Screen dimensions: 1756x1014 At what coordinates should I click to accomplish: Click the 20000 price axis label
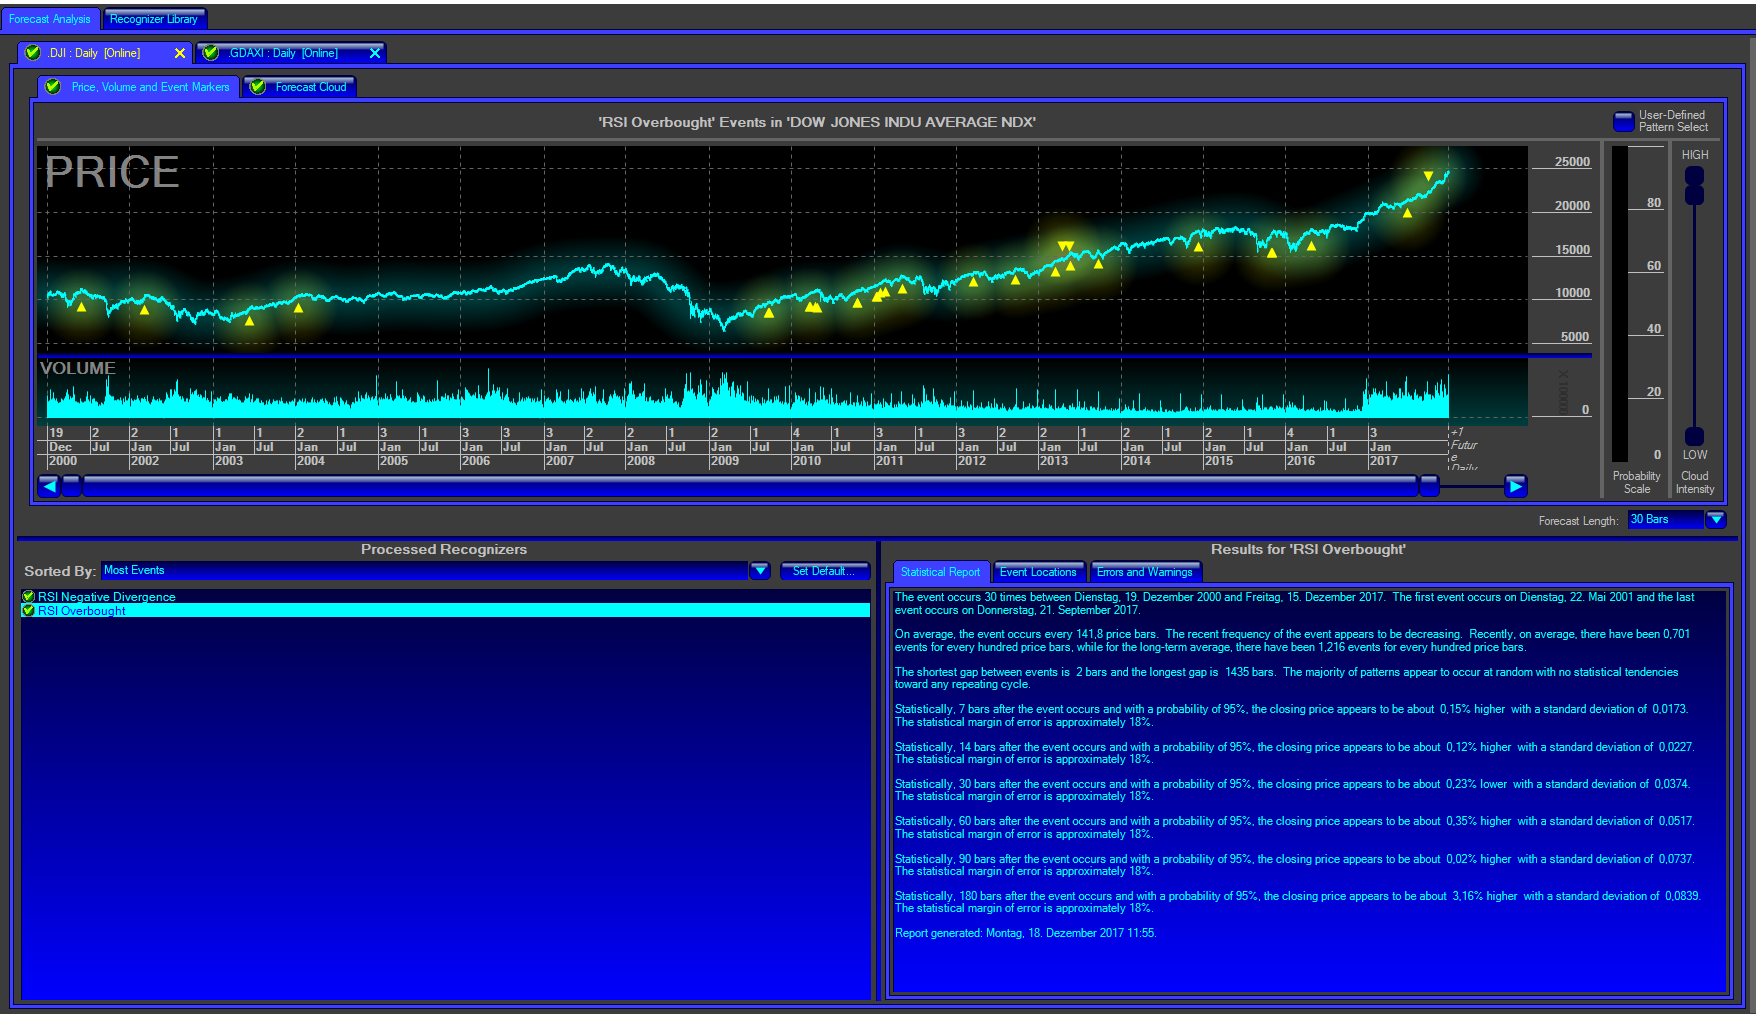(x=1572, y=206)
